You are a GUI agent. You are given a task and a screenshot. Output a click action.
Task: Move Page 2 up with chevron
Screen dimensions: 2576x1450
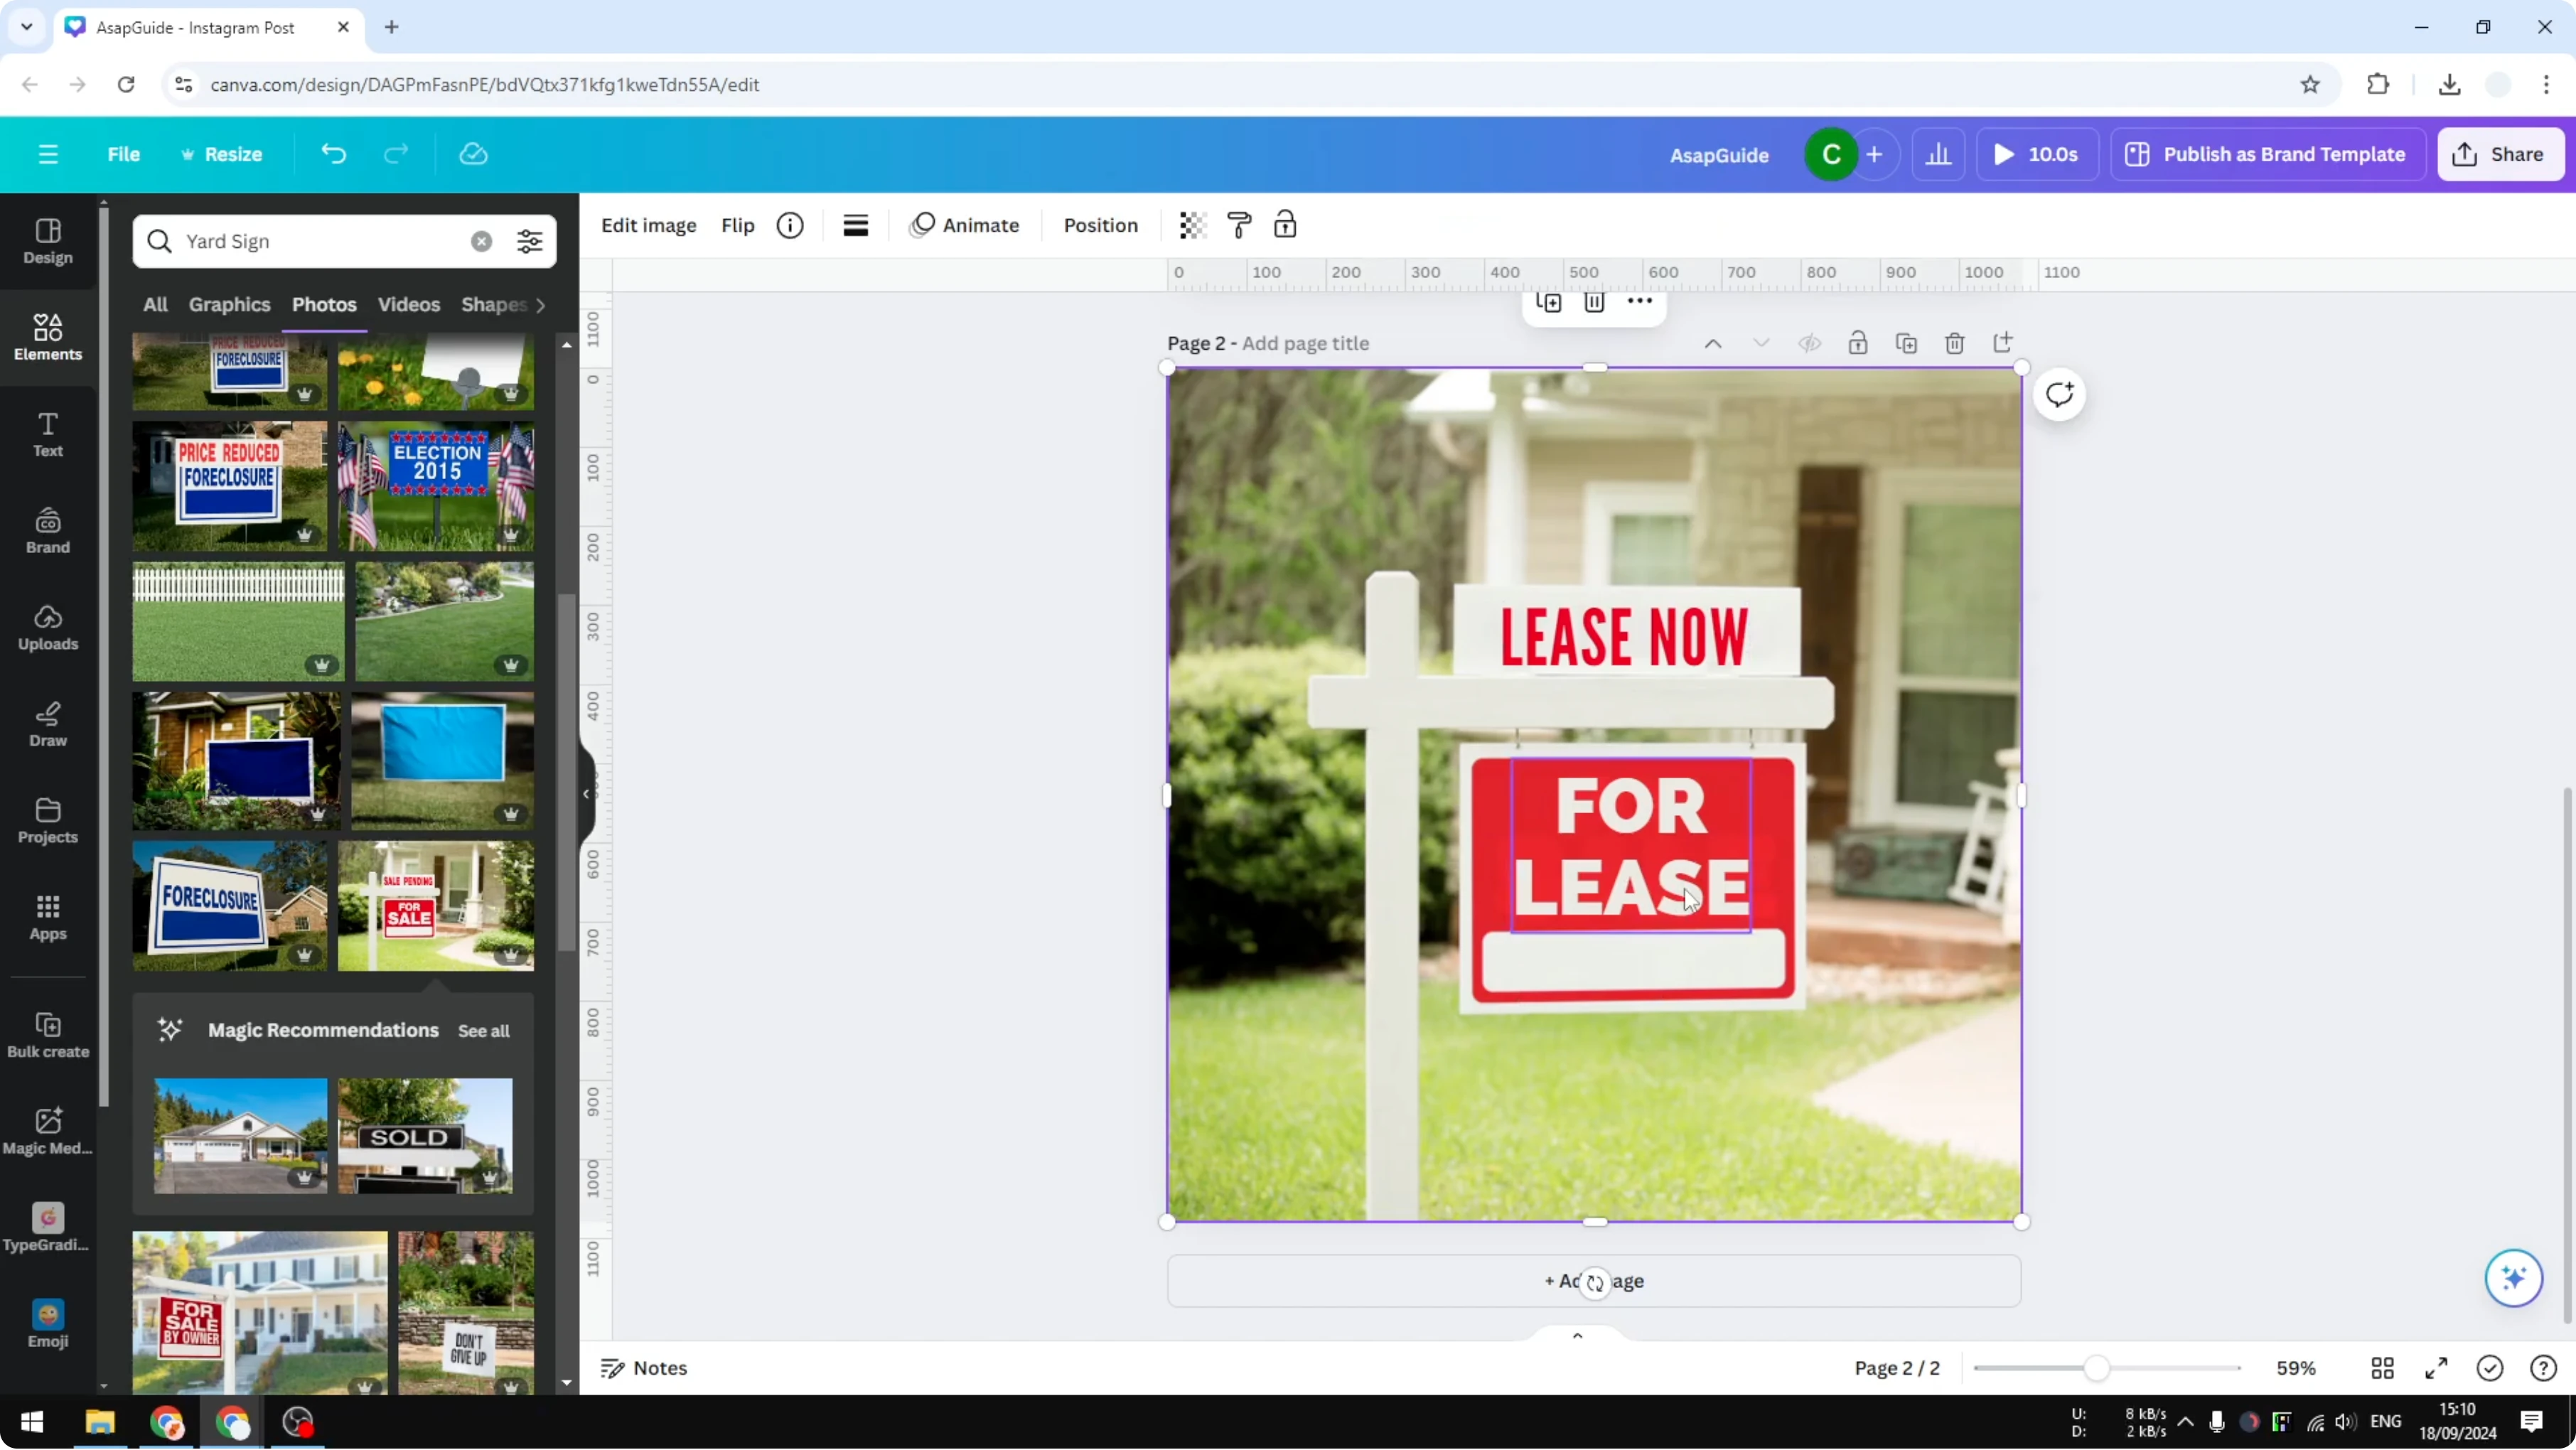(1713, 343)
